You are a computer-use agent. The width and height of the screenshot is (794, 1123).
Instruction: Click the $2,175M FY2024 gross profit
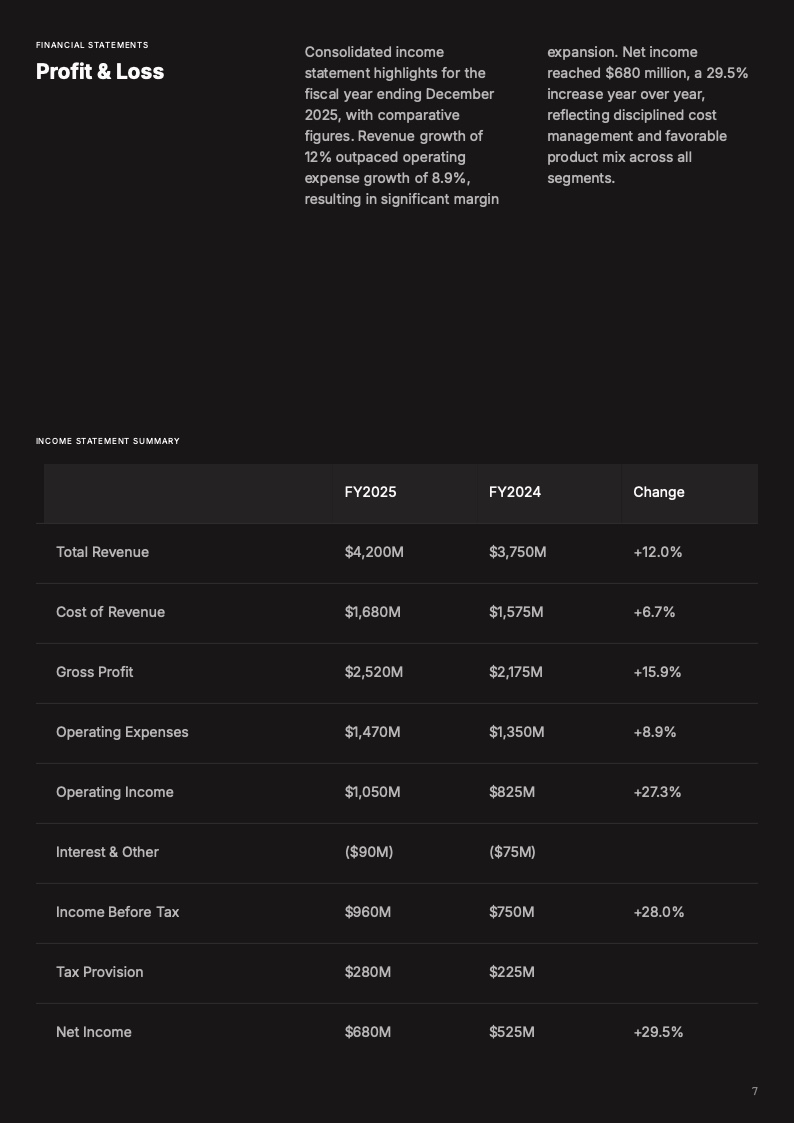515,672
